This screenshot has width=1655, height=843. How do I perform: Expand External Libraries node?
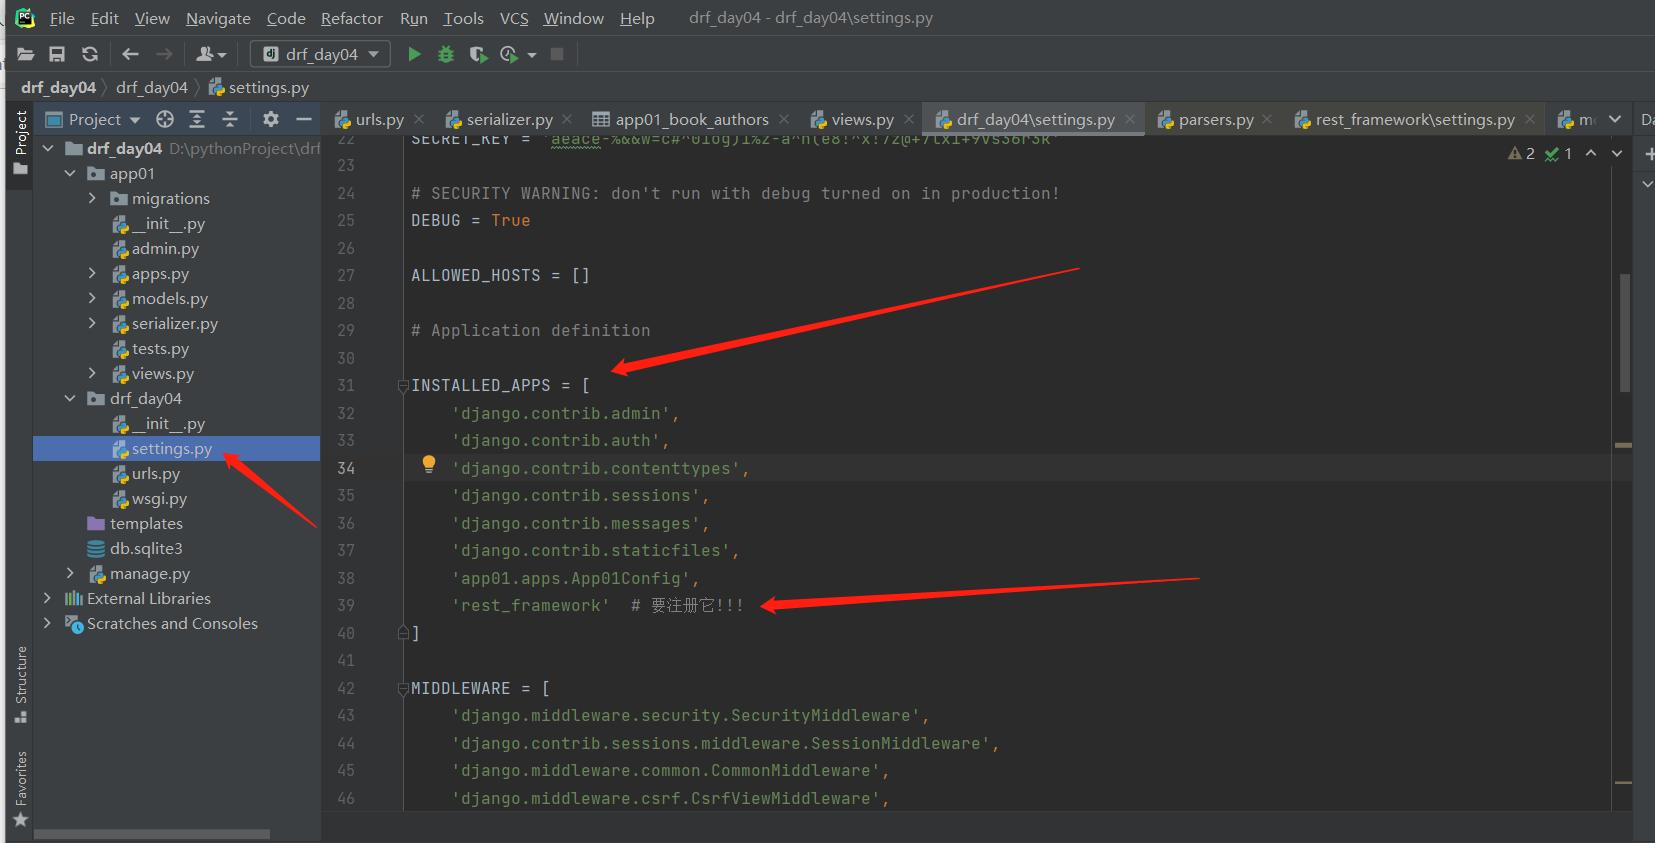pos(47,598)
